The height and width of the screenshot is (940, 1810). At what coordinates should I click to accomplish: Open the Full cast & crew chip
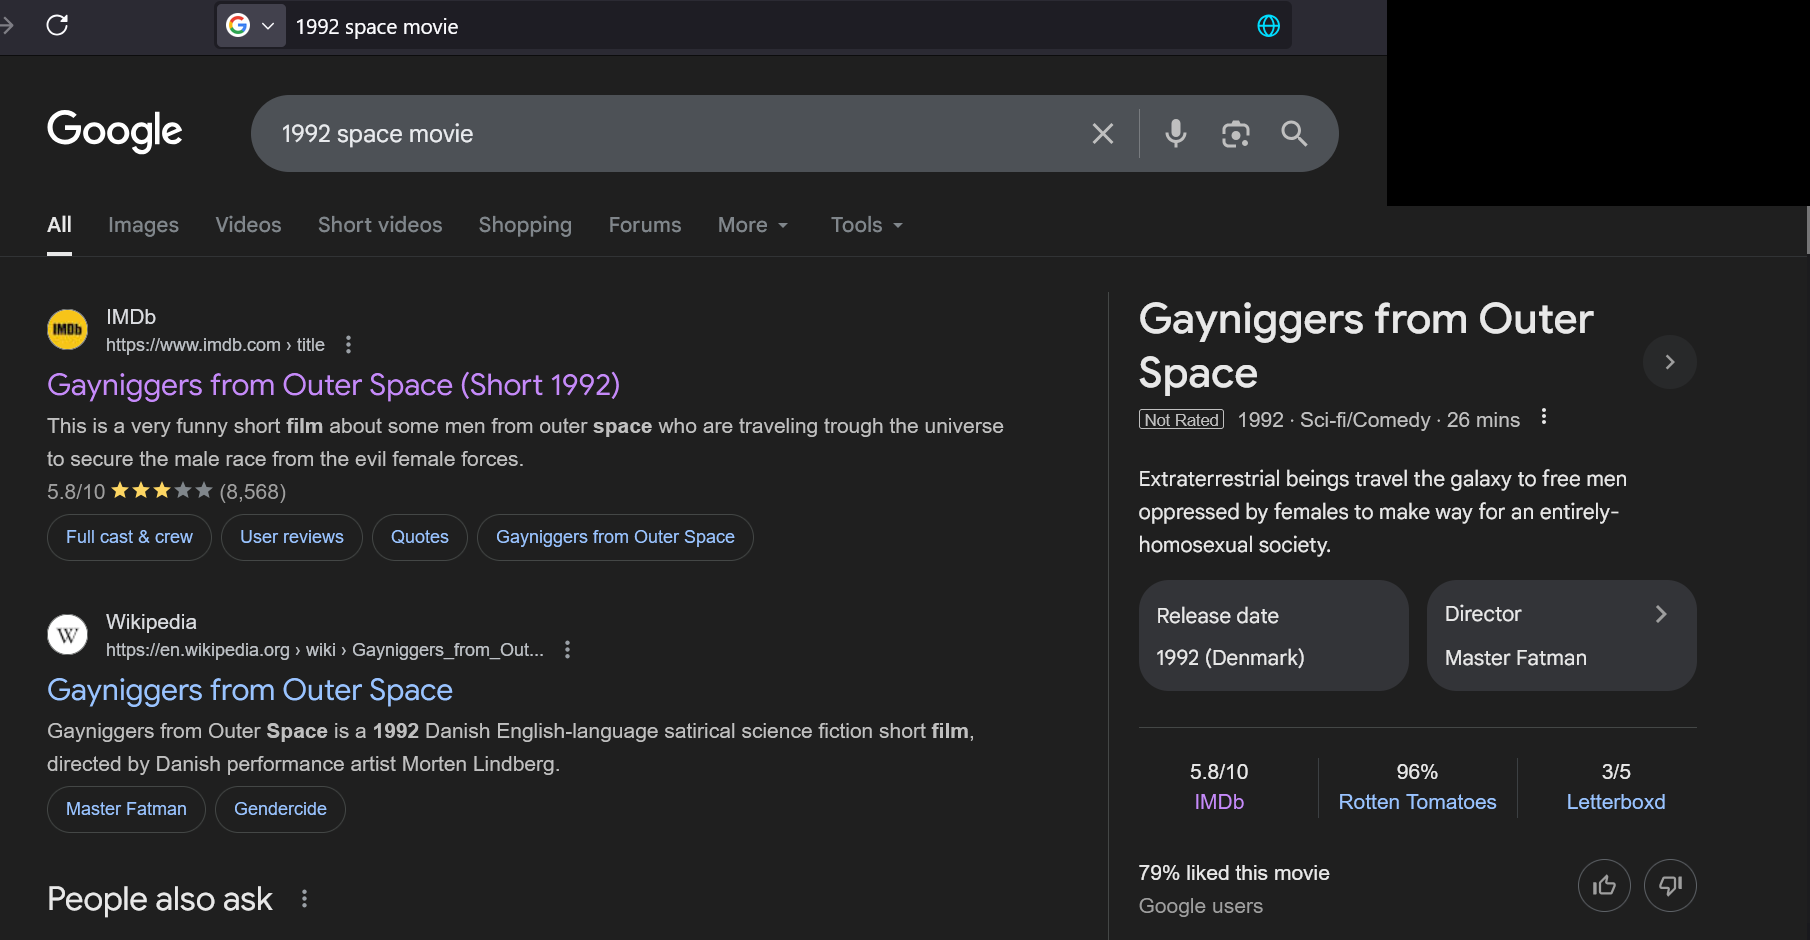[129, 537]
